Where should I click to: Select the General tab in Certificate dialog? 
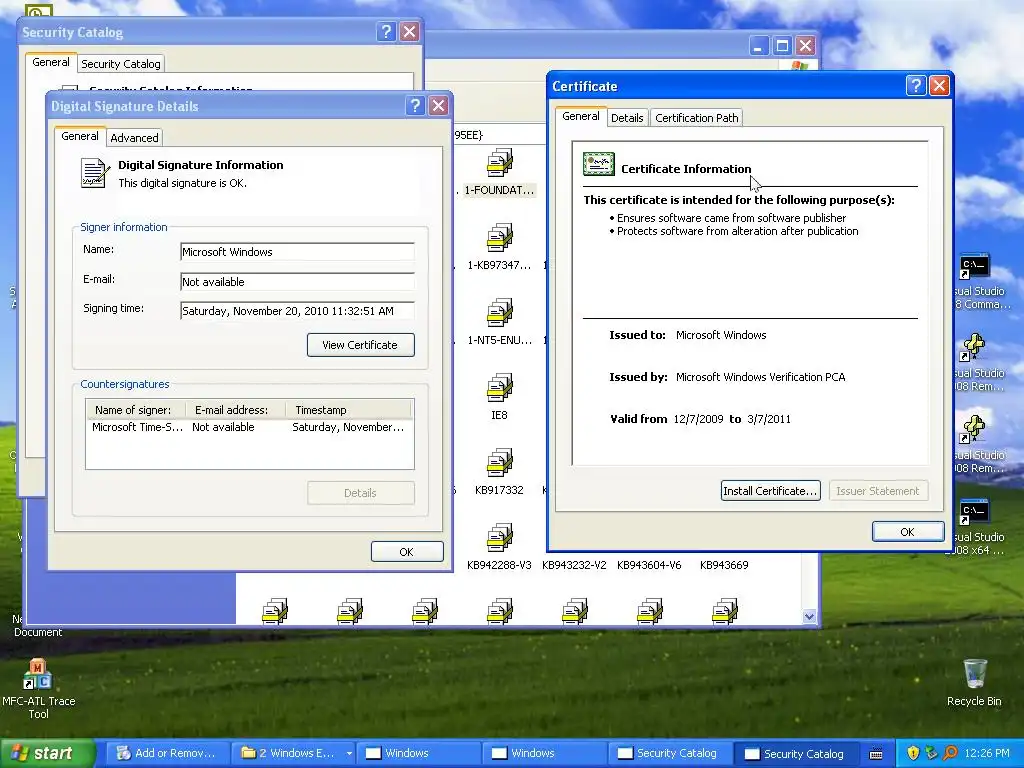581,116
